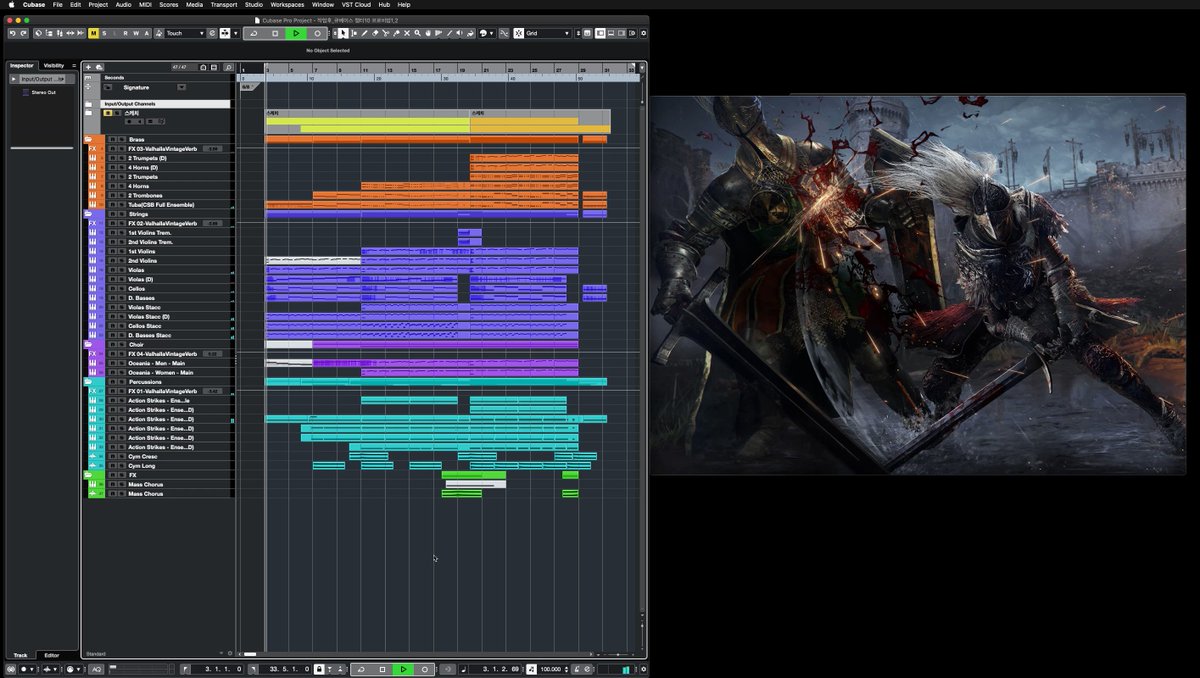1200x678 pixels.
Task: Open the Transport menu
Action: (x=224, y=4)
